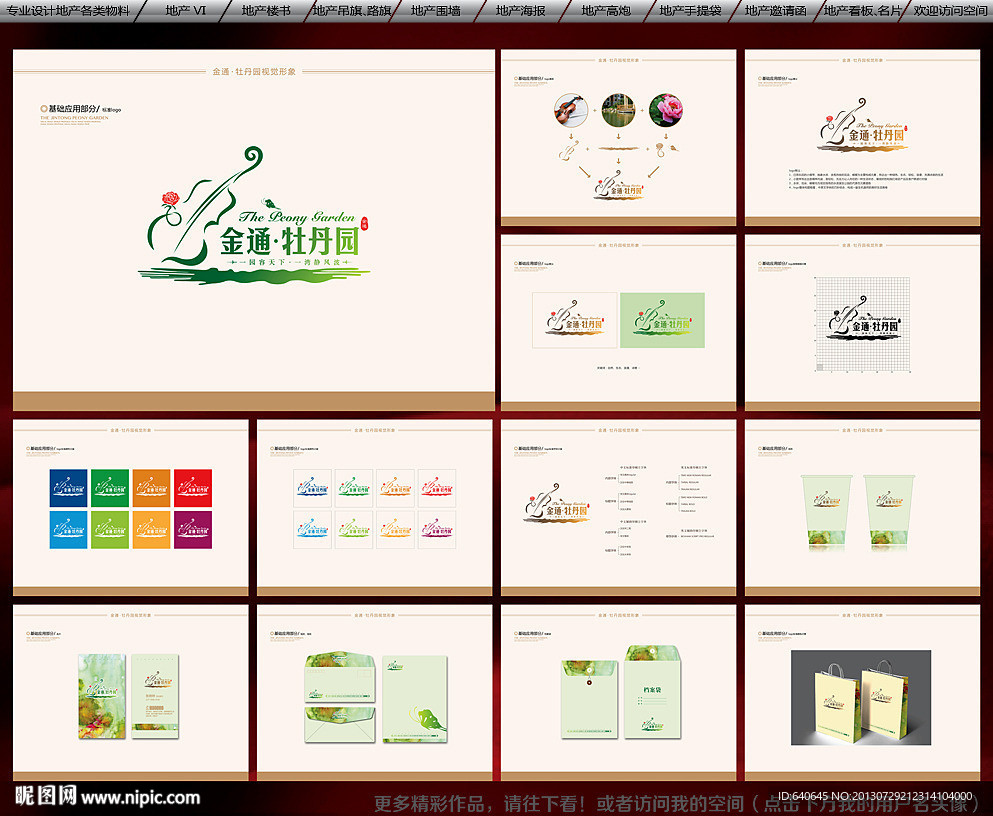
Task: Click the magenta logo on white tile
Action: [437, 529]
